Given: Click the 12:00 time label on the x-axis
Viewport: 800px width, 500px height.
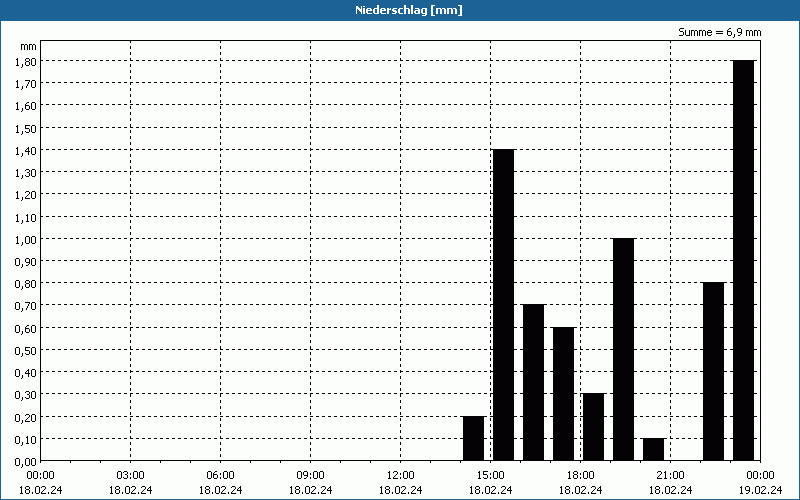Looking at the screenshot, I should 401,476.
